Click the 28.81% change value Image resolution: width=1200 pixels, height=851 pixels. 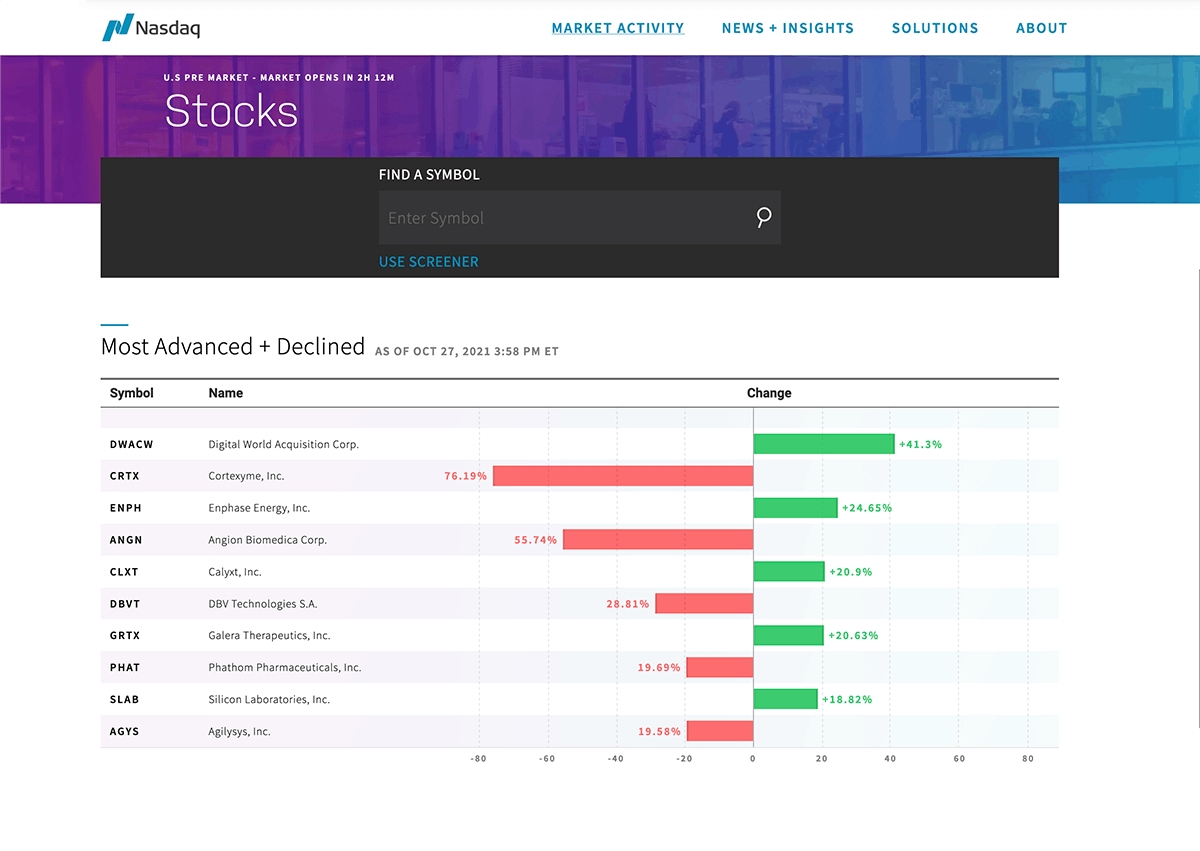628,604
